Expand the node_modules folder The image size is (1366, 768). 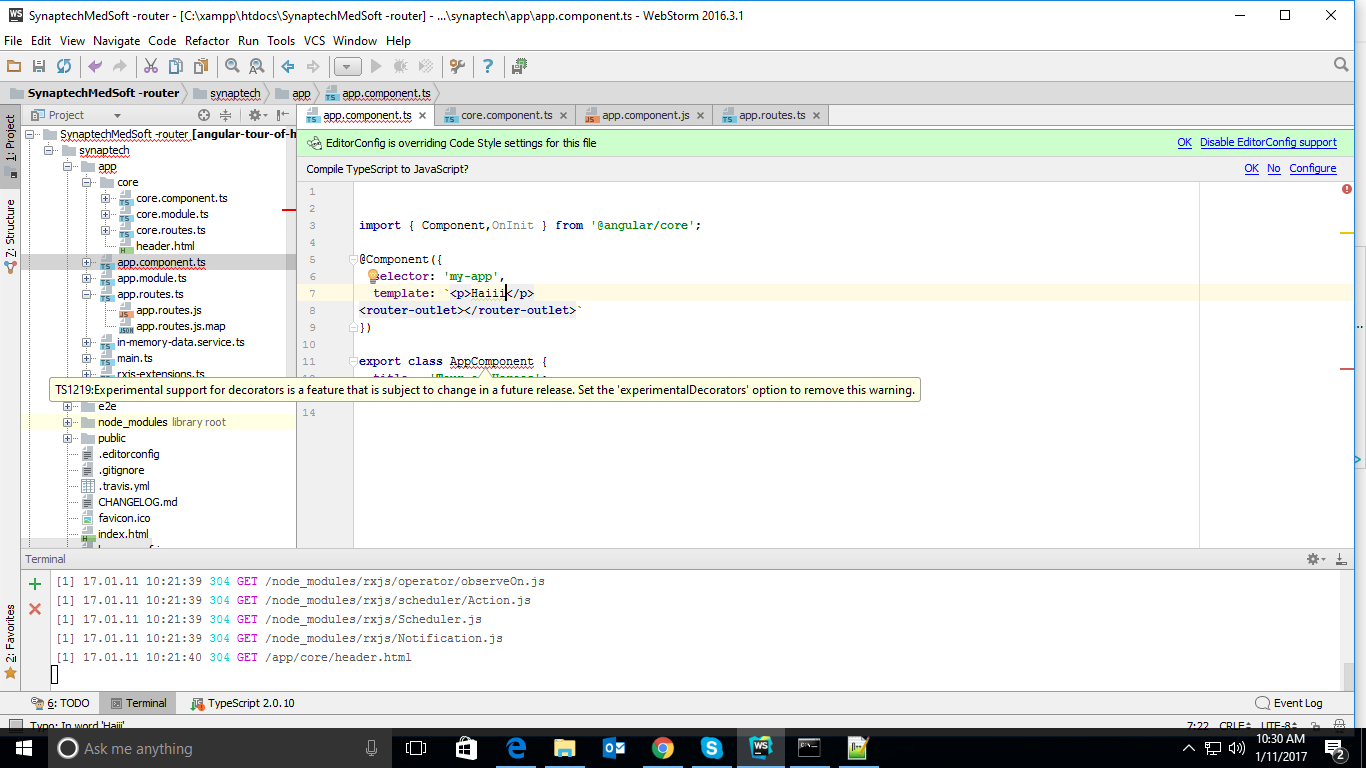click(x=68, y=422)
